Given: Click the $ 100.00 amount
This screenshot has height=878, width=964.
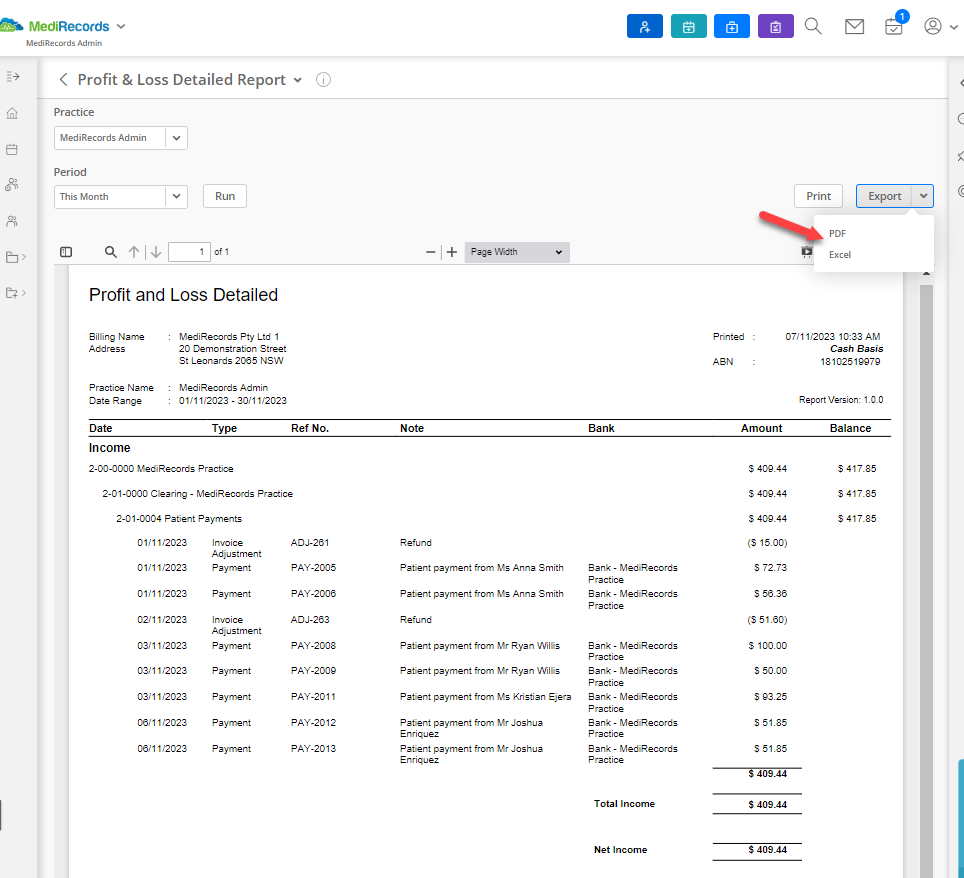Looking at the screenshot, I should (x=767, y=646).
